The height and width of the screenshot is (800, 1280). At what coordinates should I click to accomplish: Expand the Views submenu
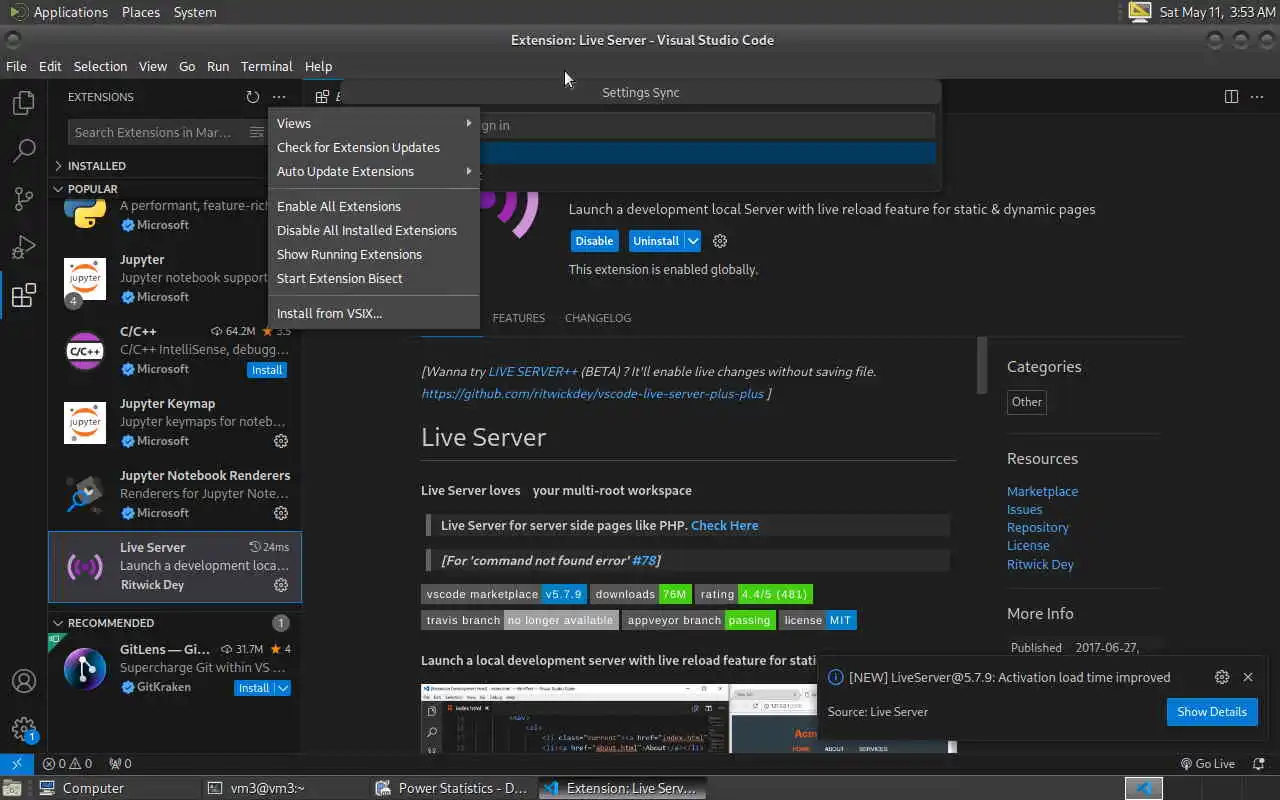pos(374,123)
